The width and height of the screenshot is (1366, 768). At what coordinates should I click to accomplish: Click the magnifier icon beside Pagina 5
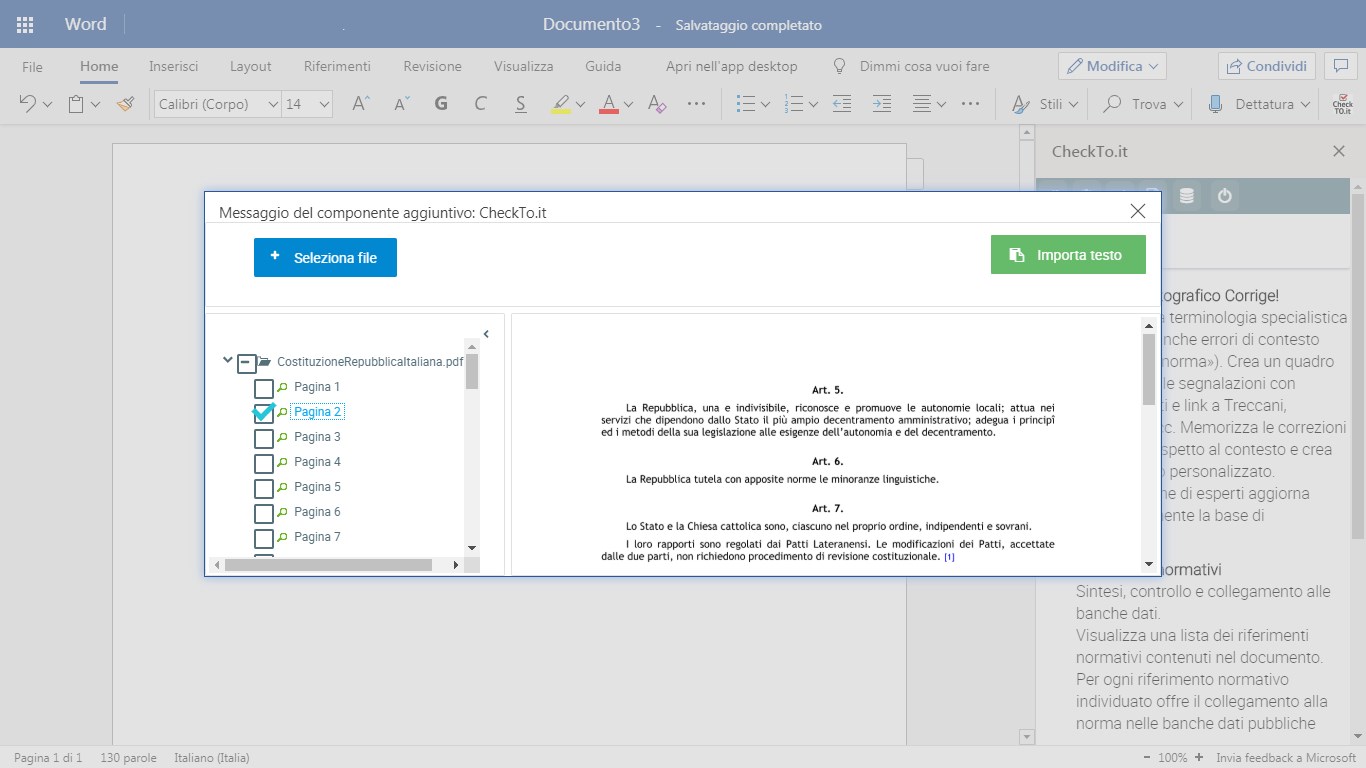click(x=283, y=487)
